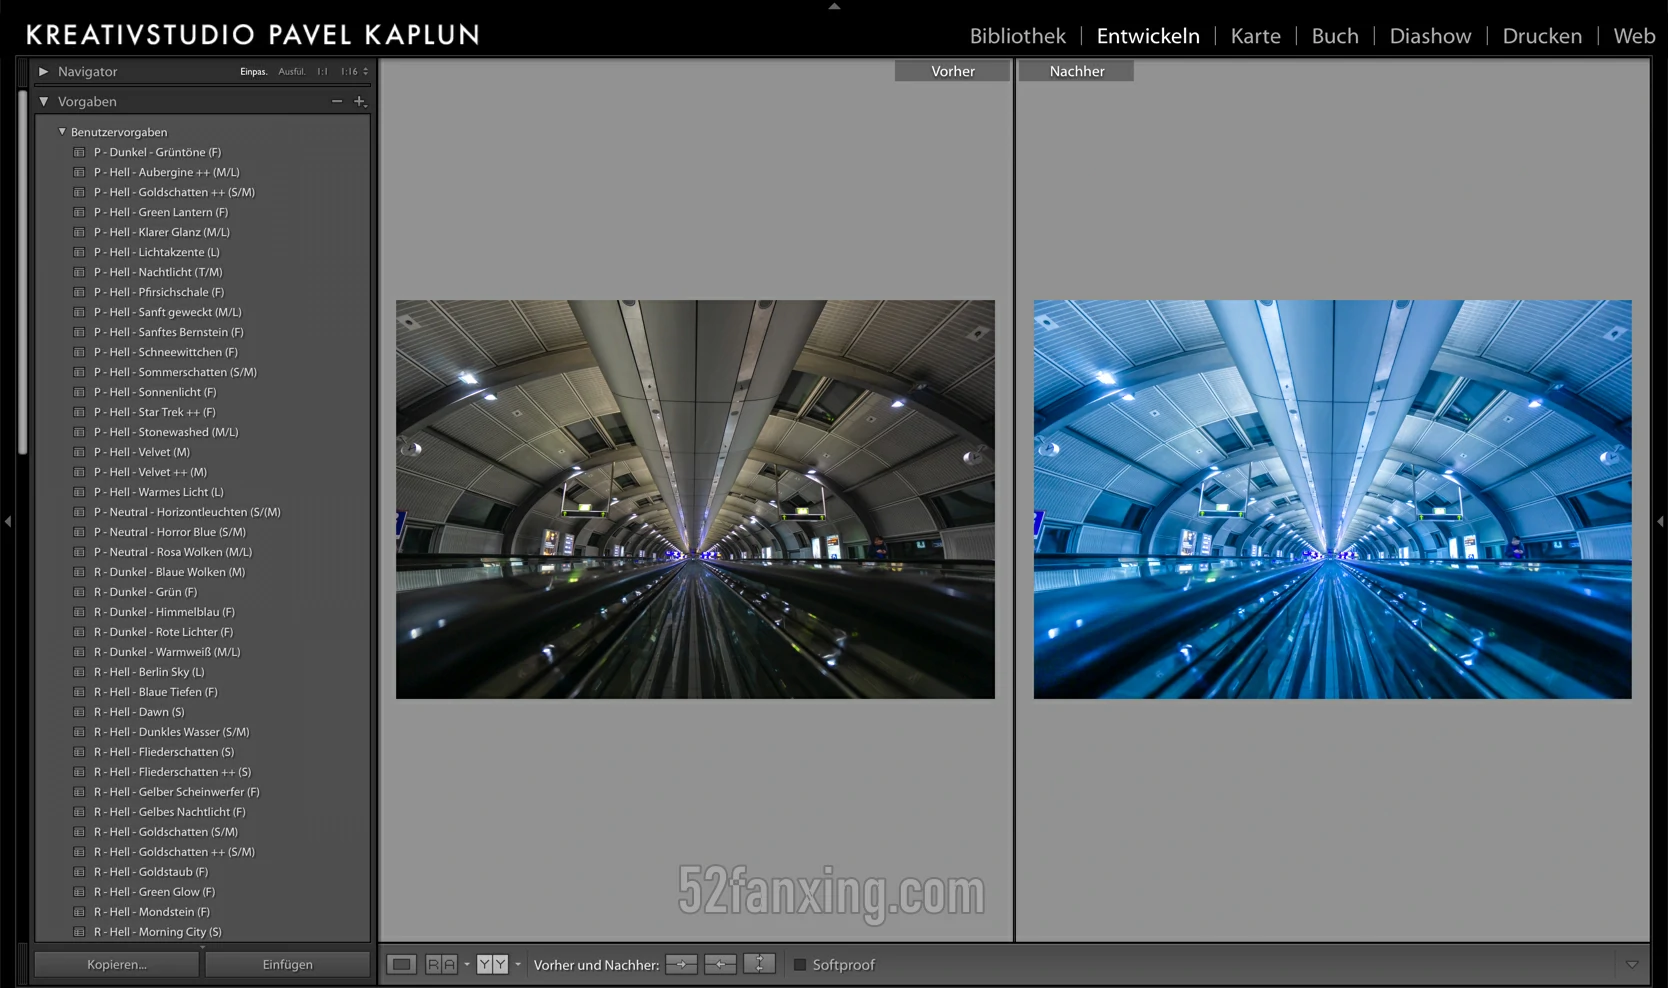This screenshot has width=1668, height=988.
Task: Click preset icon beside 'R - Hell - Mondstein (F)'
Action: pos(79,912)
